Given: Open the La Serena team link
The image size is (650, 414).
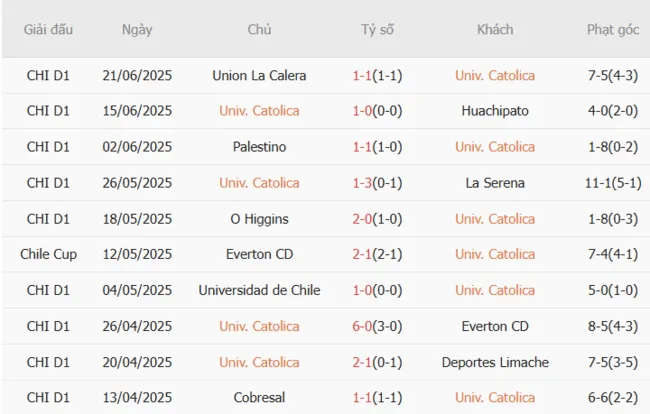Looking at the screenshot, I should tap(495, 183).
